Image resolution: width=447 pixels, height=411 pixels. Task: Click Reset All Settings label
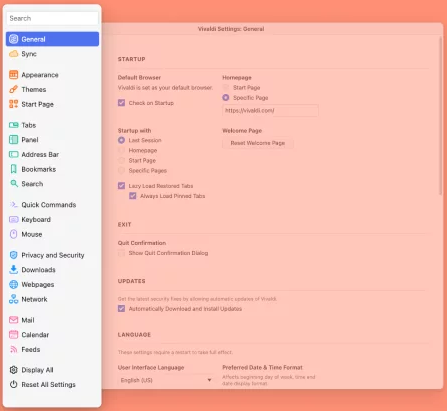pyautogui.click(x=48, y=384)
